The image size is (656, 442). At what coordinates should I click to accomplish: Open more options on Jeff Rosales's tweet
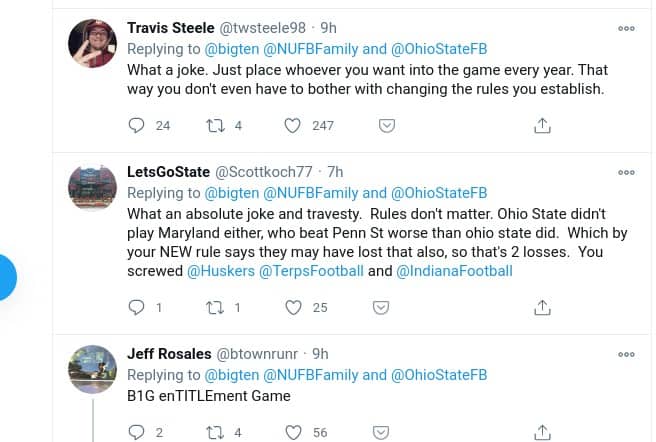click(626, 354)
